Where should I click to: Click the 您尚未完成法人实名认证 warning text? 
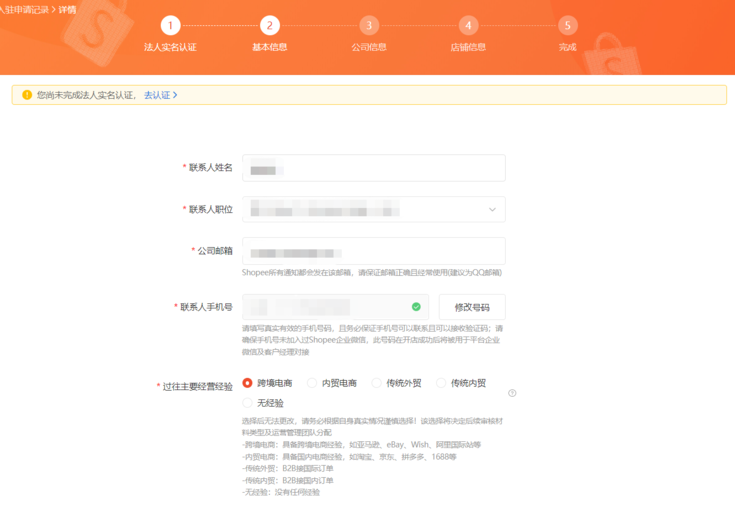(87, 95)
